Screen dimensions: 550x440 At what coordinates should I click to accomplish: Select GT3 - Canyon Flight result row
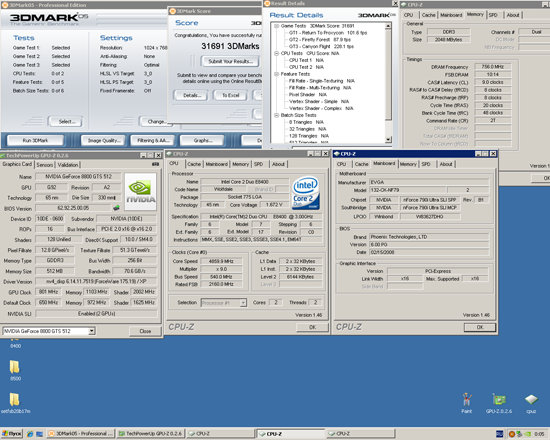click(x=321, y=46)
